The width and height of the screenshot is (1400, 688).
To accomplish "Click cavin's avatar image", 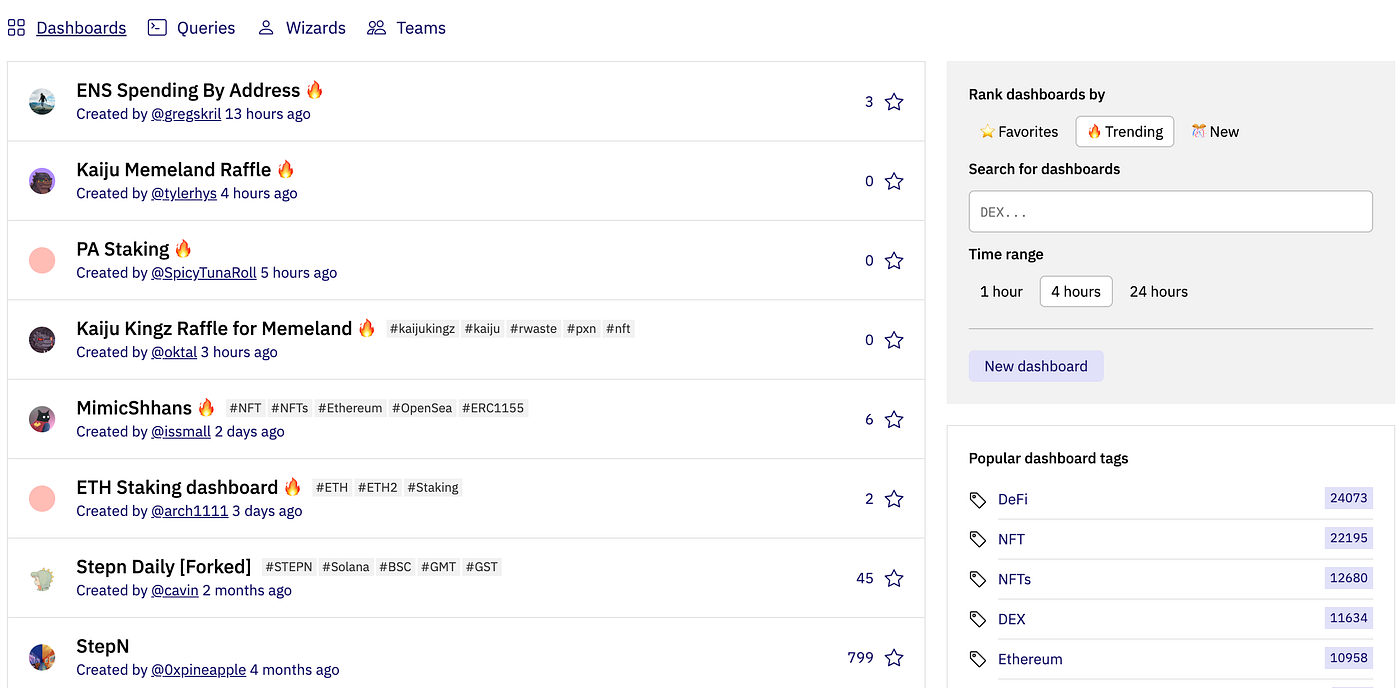I will (42, 578).
